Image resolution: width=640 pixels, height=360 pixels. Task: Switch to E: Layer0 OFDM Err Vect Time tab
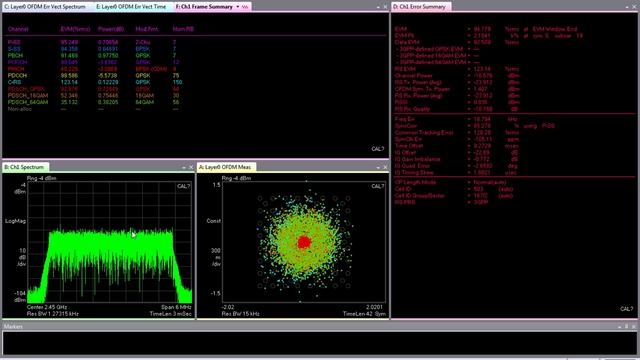[x=131, y=7]
